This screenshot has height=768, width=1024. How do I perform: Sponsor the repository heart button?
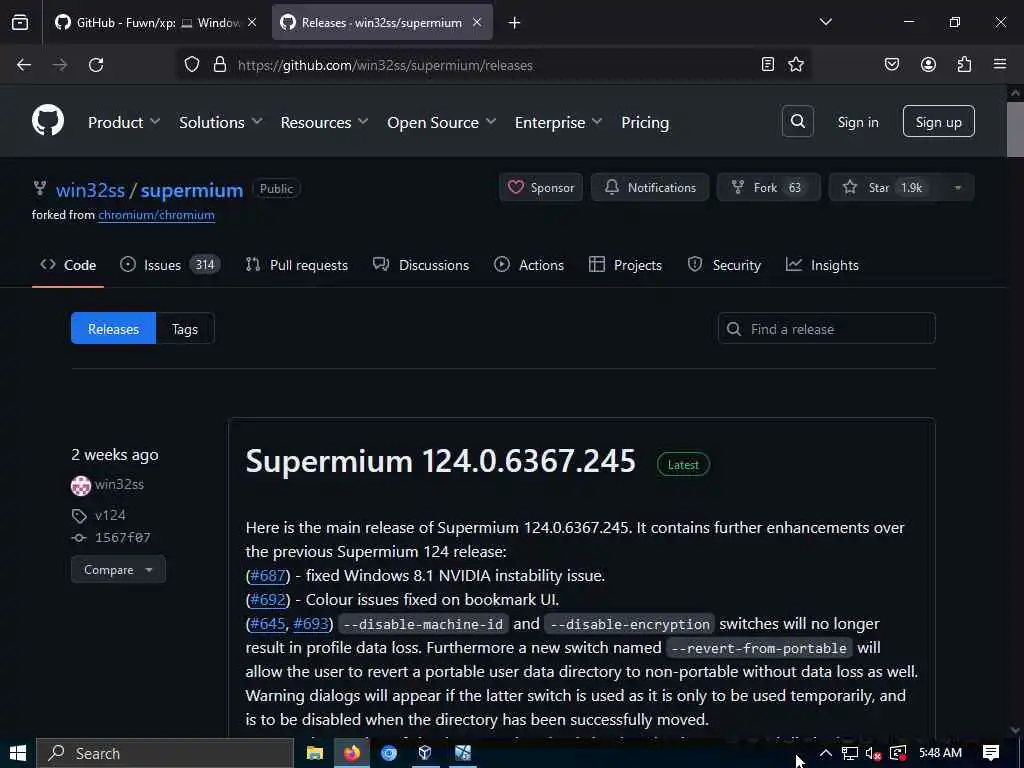coord(541,187)
